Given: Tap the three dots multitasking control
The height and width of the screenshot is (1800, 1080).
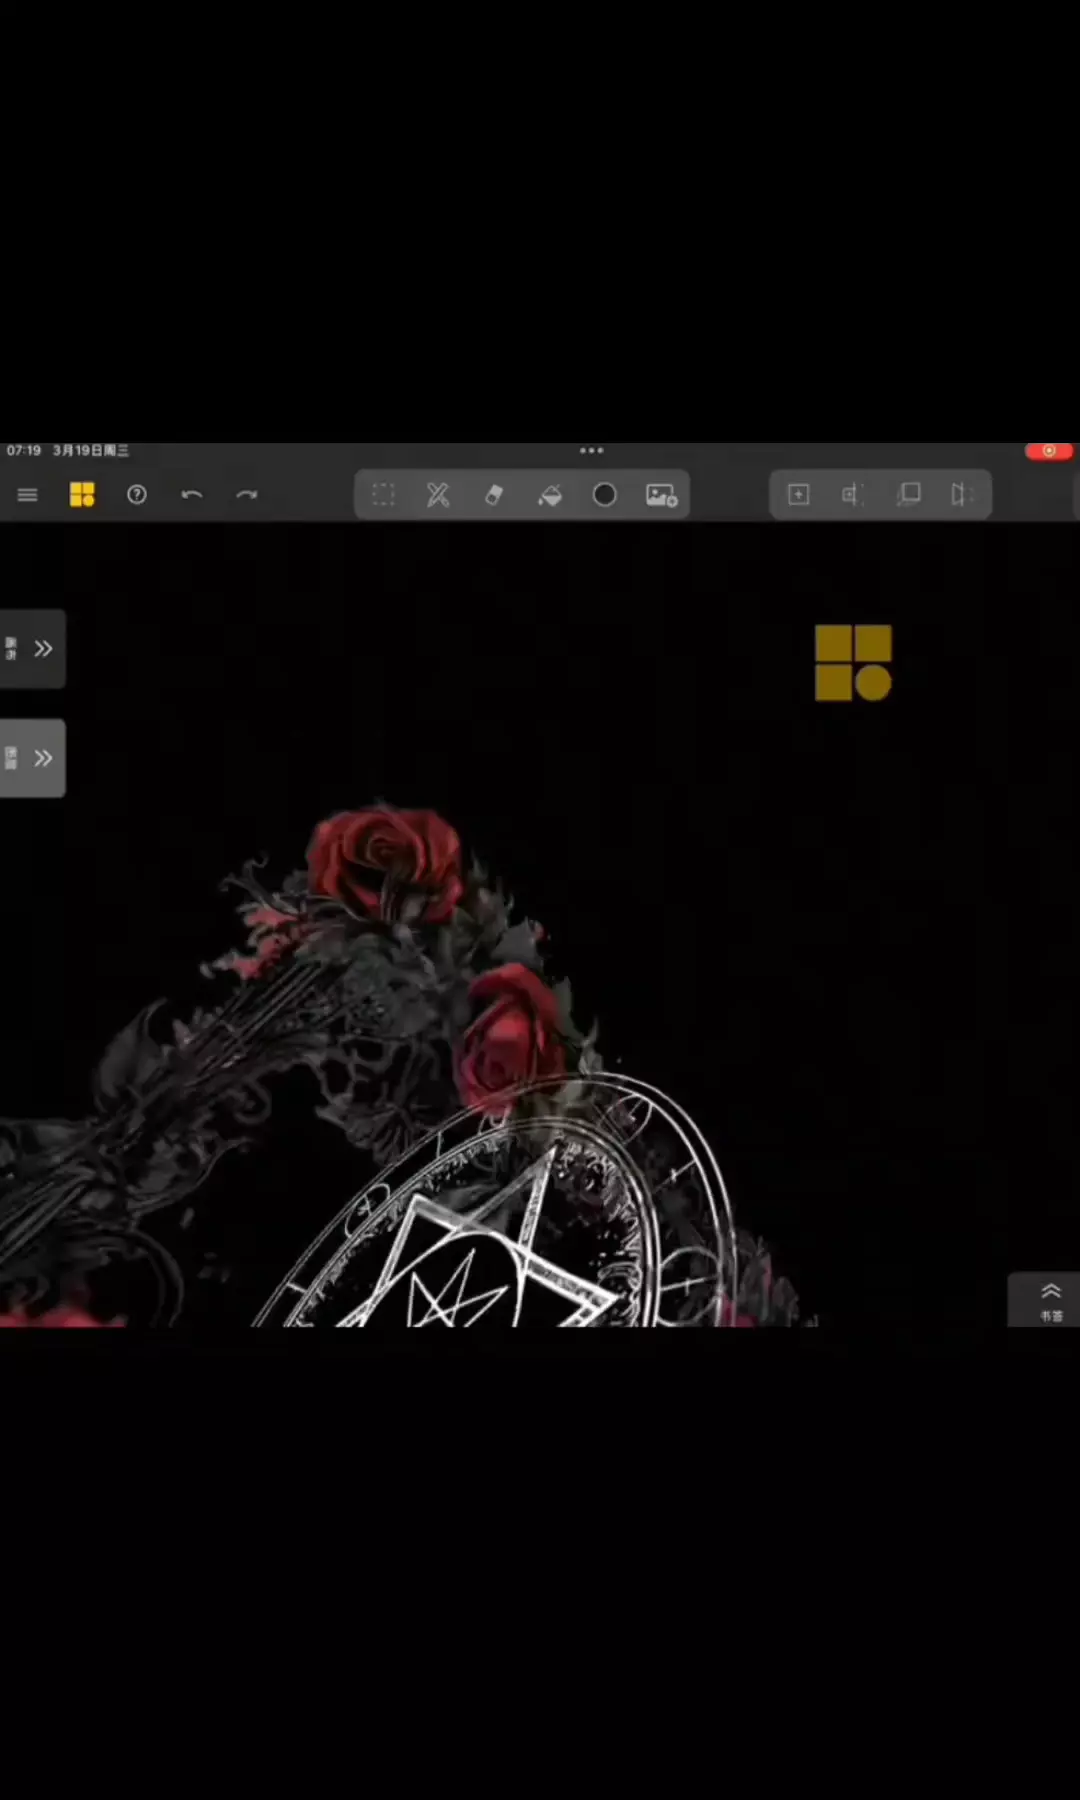Looking at the screenshot, I should (x=592, y=451).
